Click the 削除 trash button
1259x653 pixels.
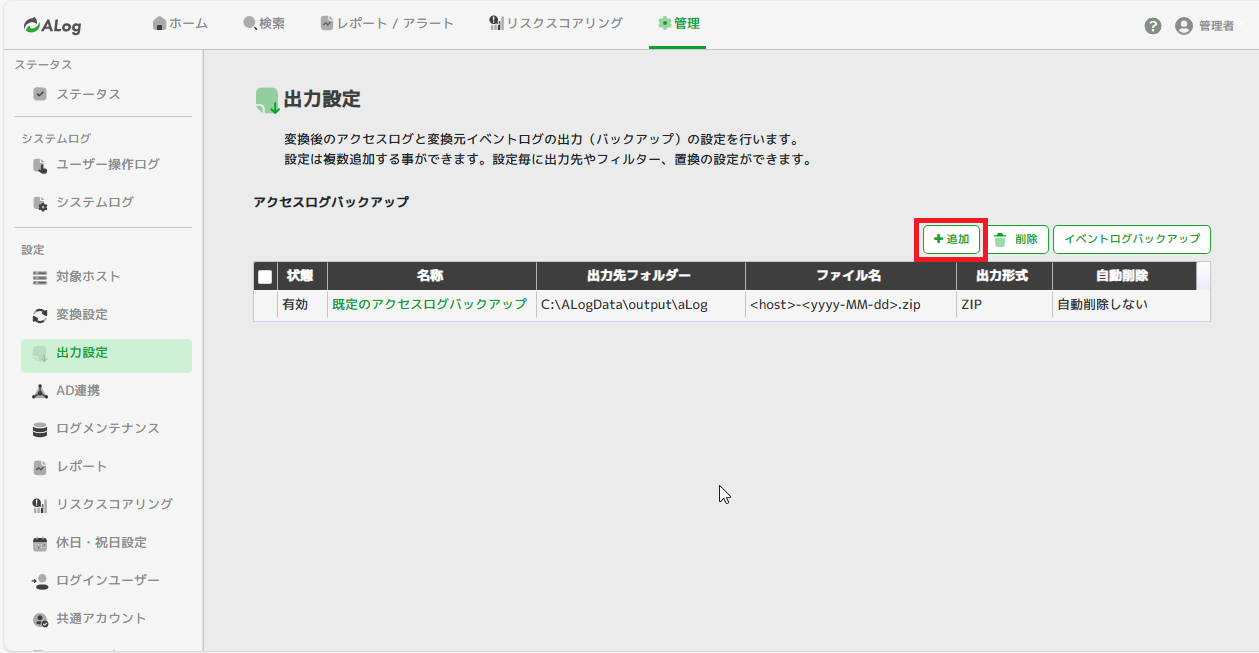point(1017,240)
